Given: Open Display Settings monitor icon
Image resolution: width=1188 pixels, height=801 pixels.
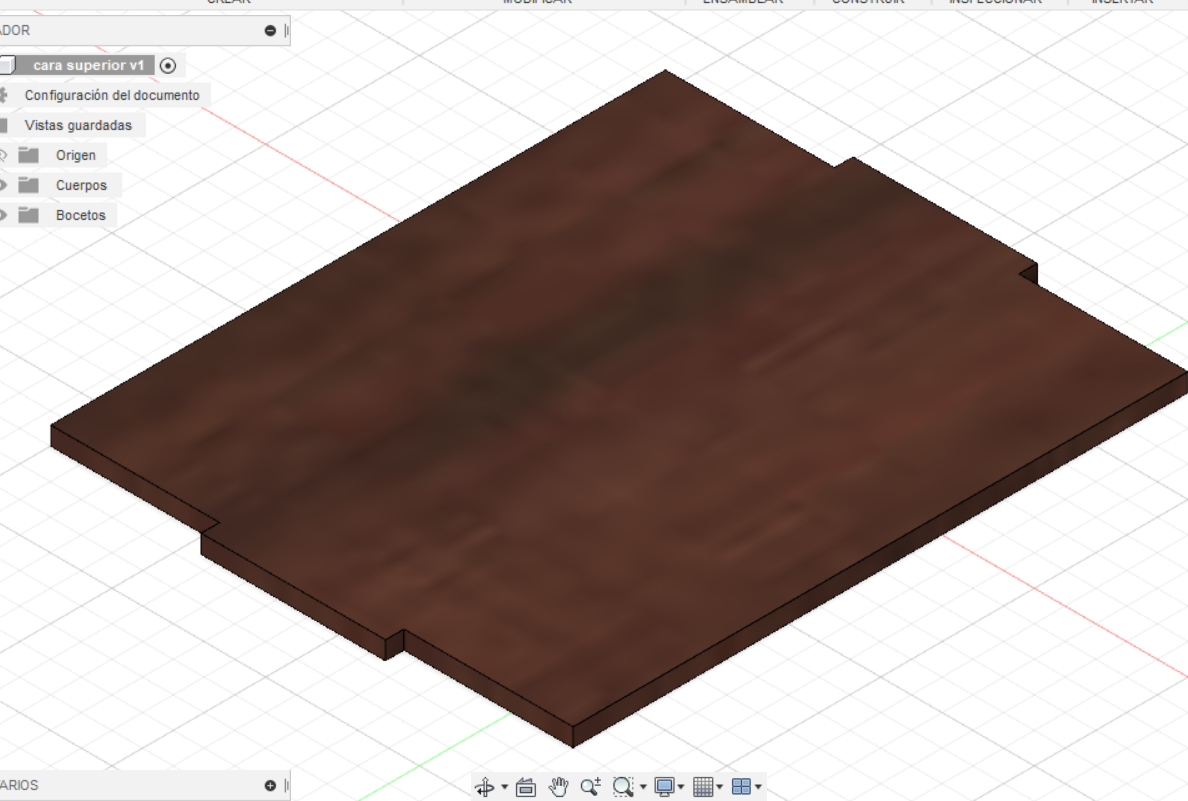Looking at the screenshot, I should (x=664, y=787).
